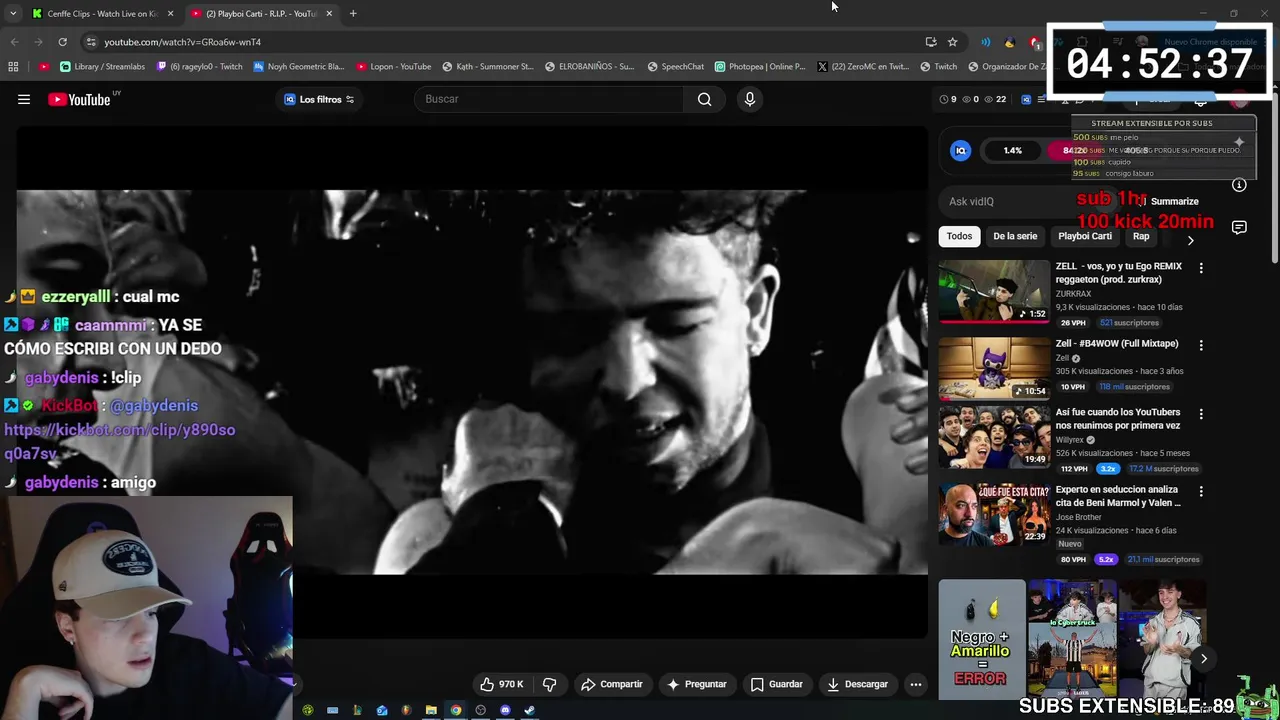The image size is (1280, 720).
Task: Open a new browser tab
Action: coord(353,13)
